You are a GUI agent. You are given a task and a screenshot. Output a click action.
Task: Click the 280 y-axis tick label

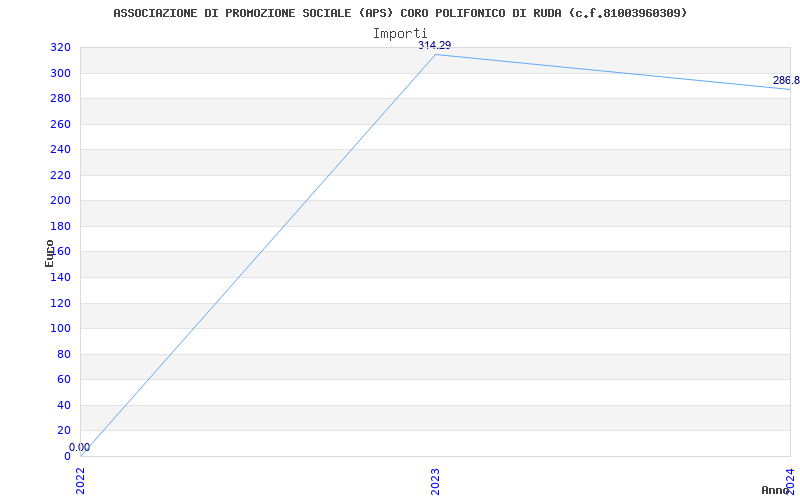(60, 98)
